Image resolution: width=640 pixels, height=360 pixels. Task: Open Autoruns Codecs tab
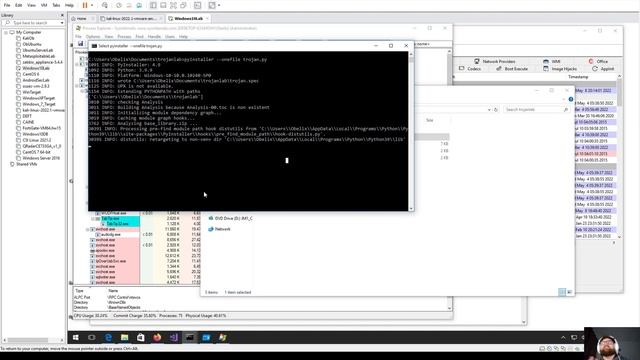pos(470,69)
